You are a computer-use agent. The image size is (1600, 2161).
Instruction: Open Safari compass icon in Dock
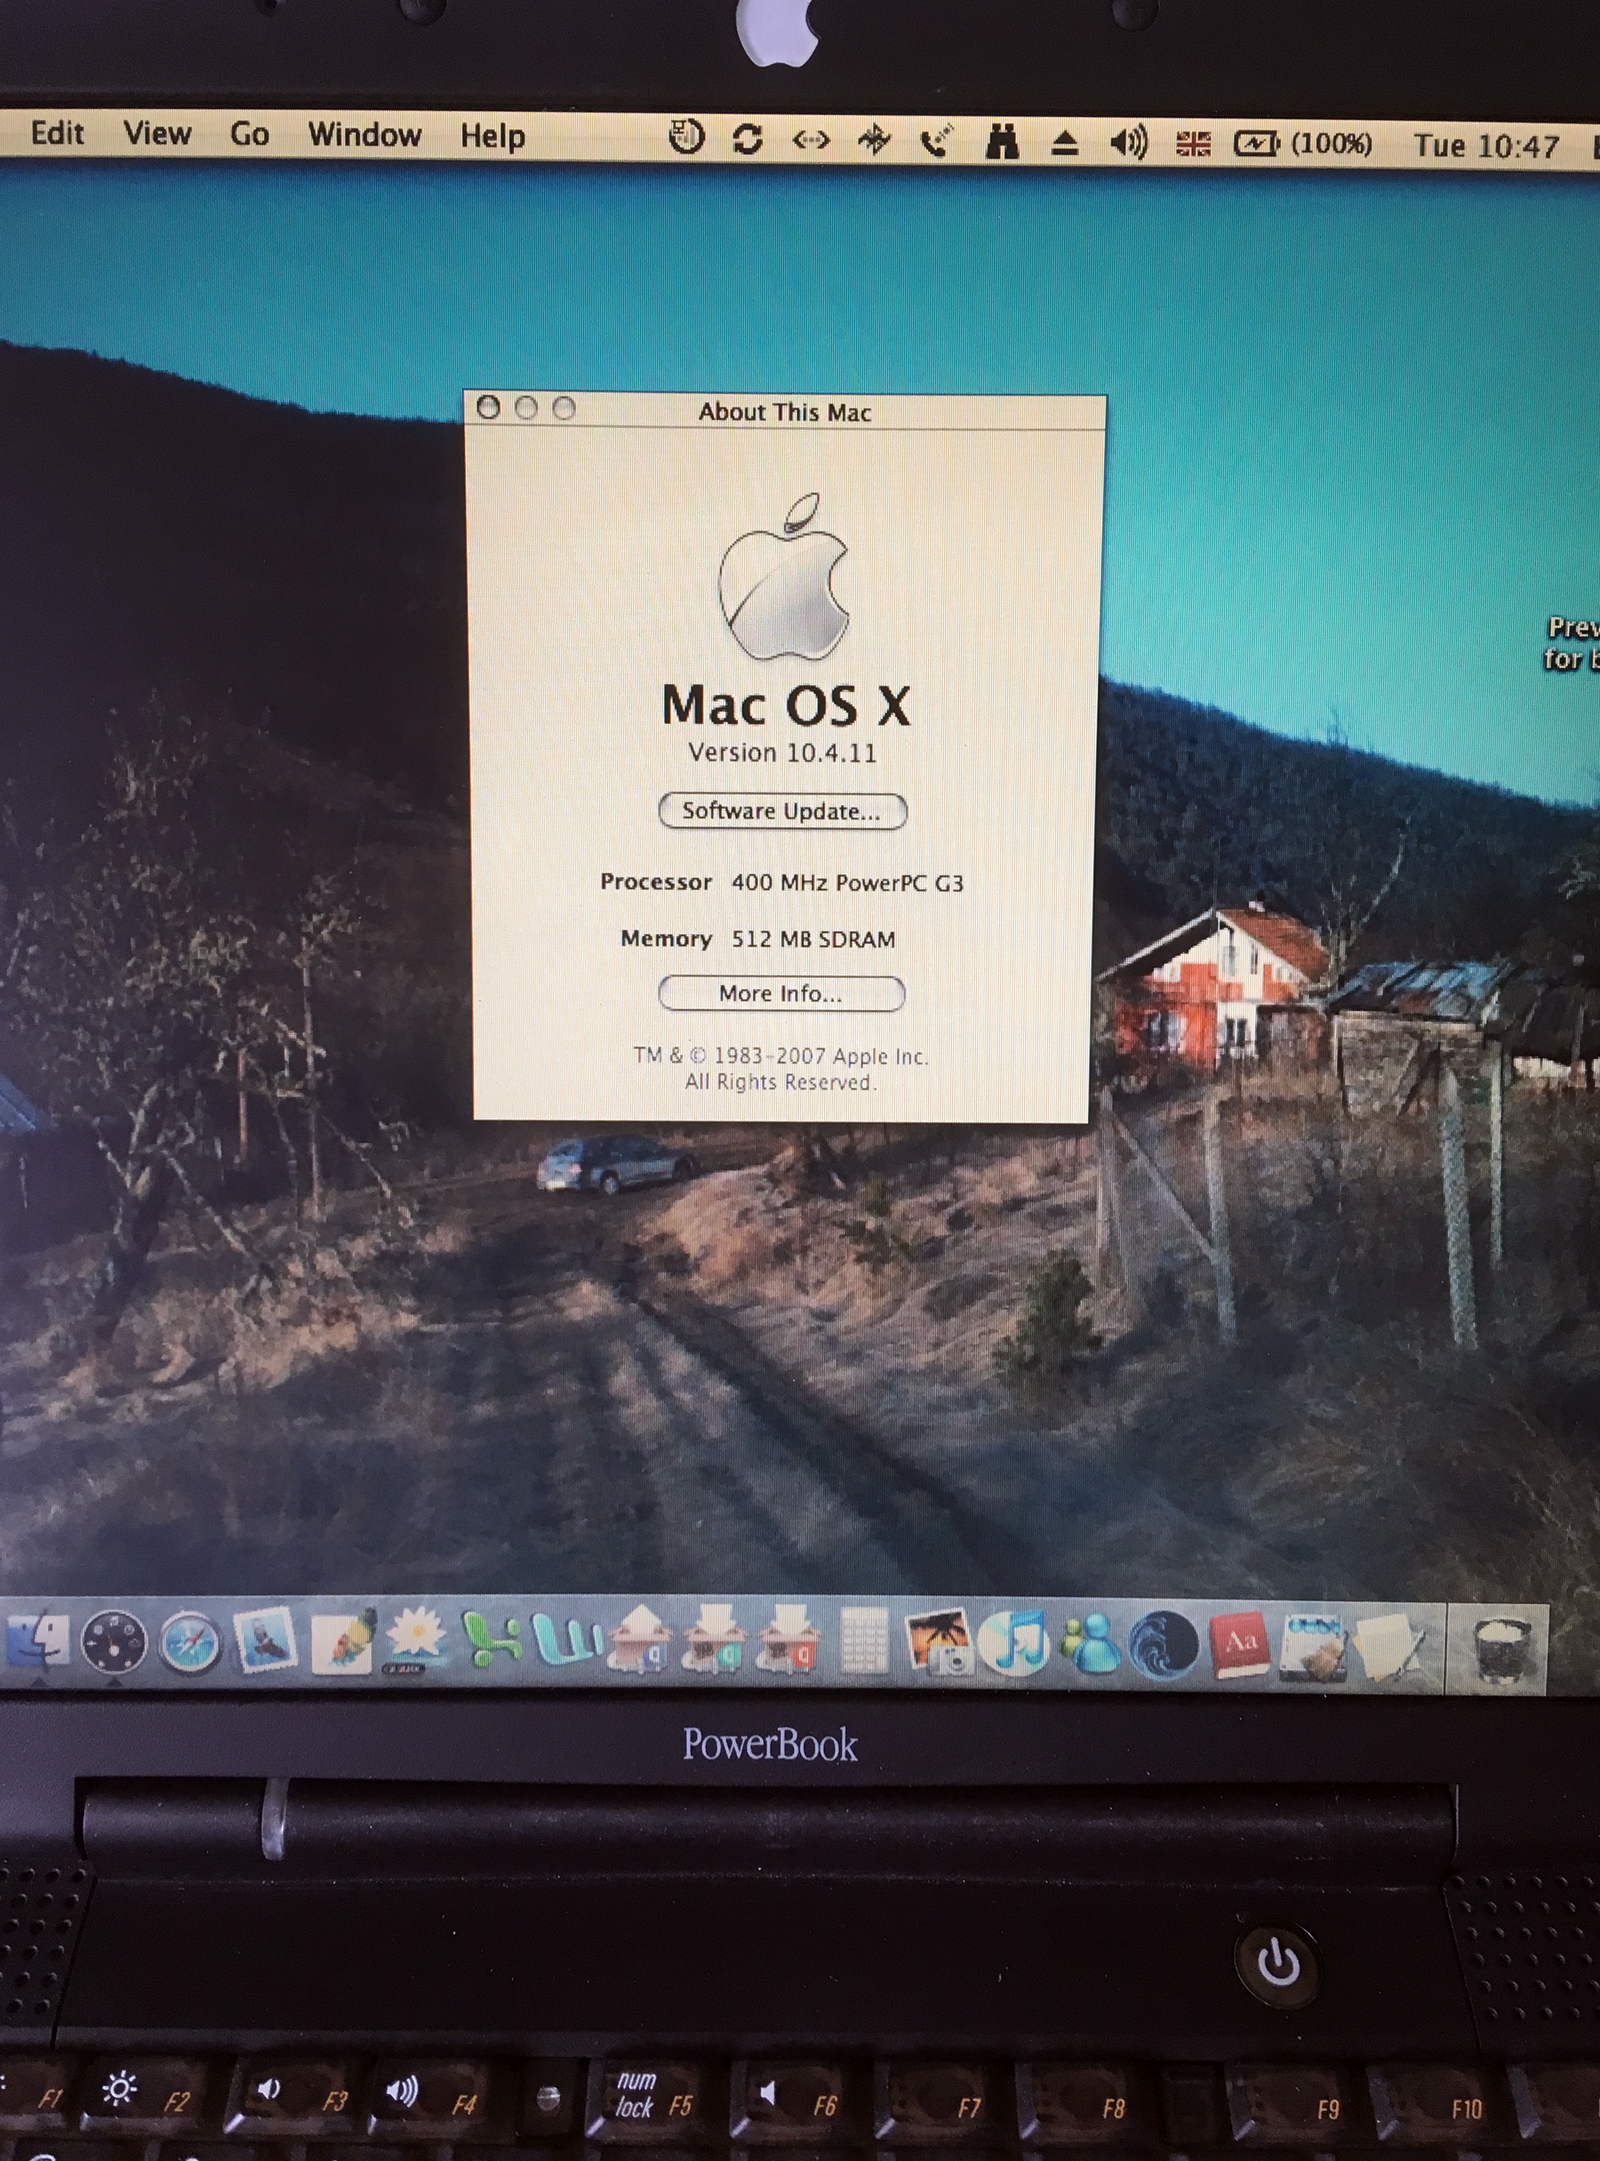pyautogui.click(x=190, y=1645)
